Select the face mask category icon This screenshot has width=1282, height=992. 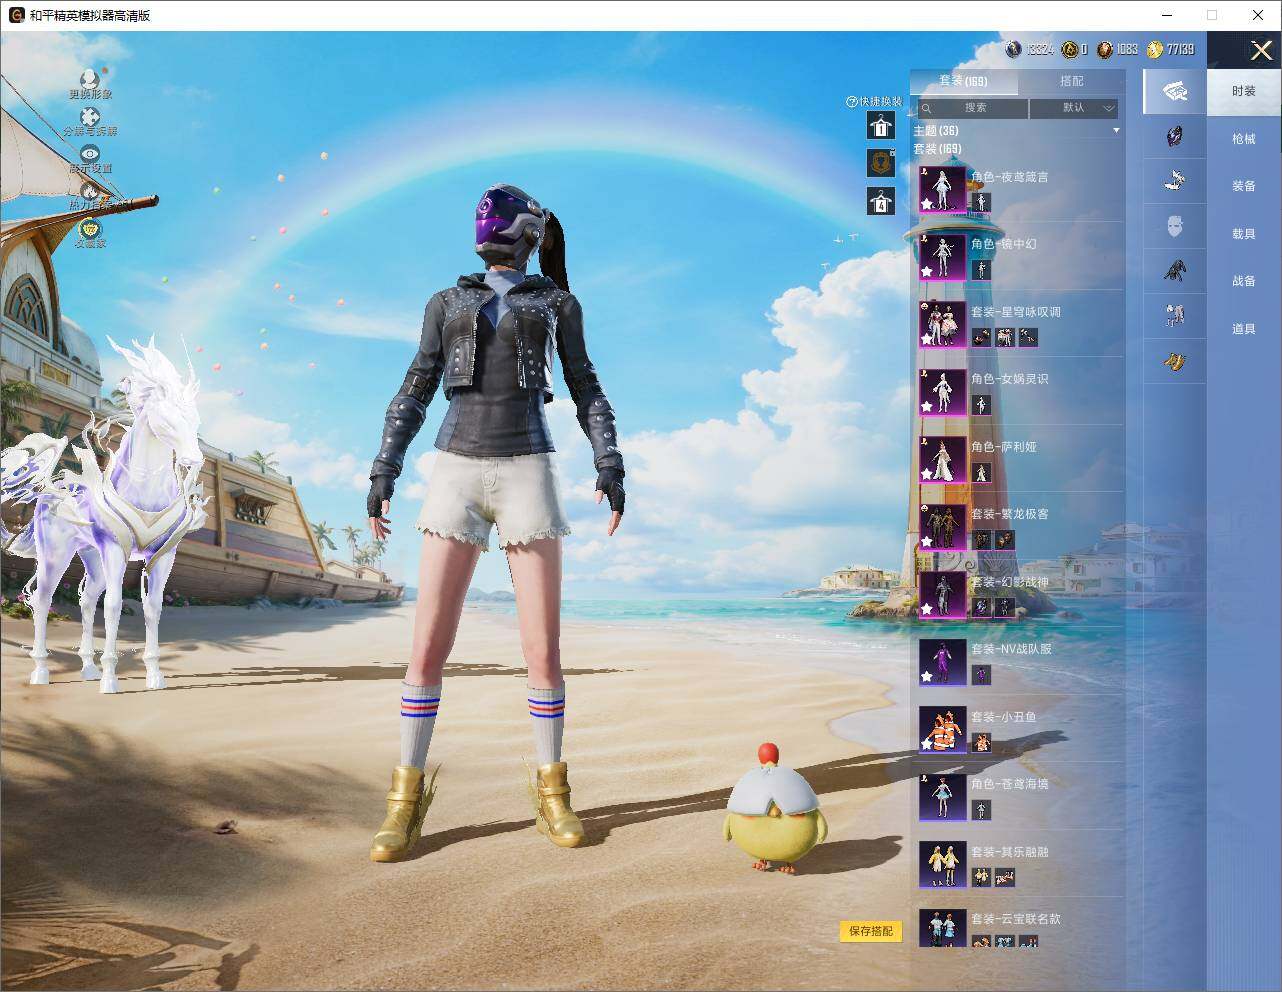click(1174, 226)
